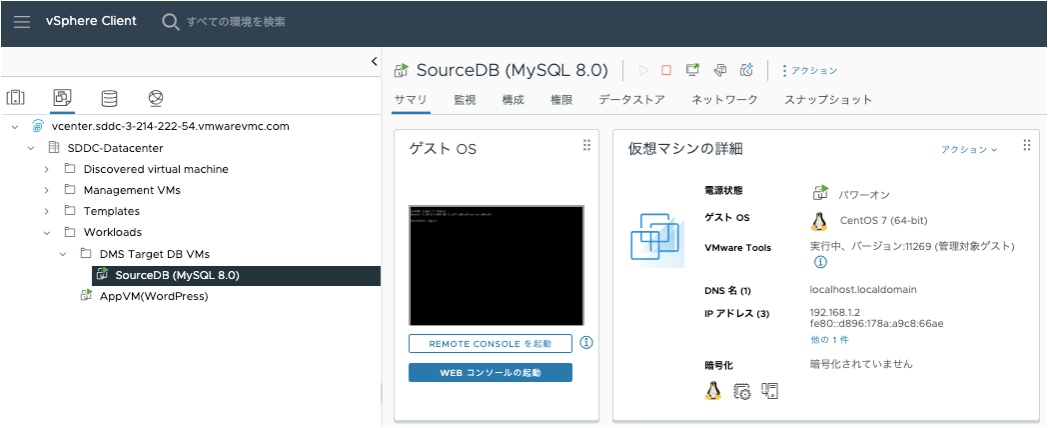Switch to the 権限 tab

[561, 100]
